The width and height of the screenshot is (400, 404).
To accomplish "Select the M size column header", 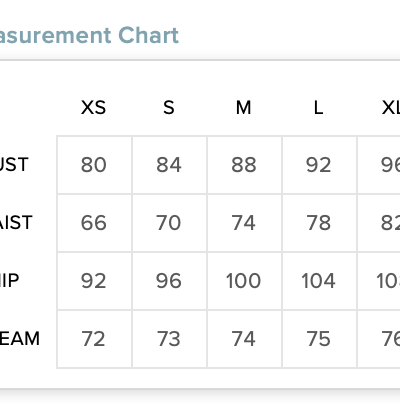I will click(244, 108).
